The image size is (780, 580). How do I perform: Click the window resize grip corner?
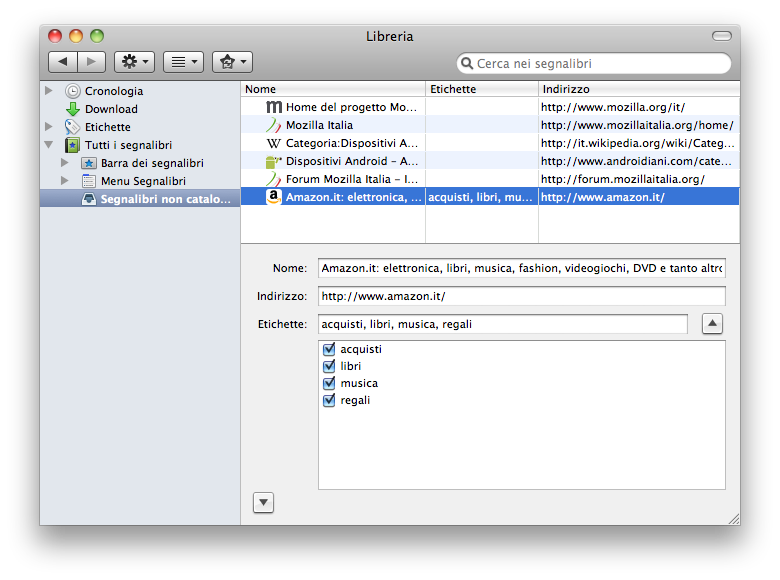734,519
